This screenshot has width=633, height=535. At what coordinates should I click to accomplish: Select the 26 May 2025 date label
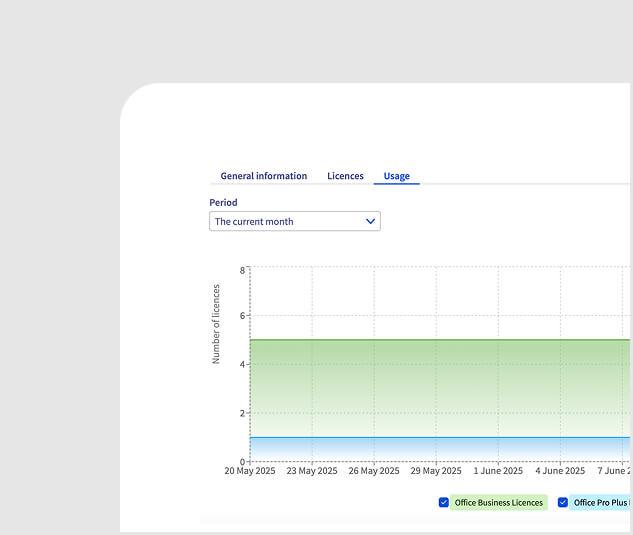[374, 471]
